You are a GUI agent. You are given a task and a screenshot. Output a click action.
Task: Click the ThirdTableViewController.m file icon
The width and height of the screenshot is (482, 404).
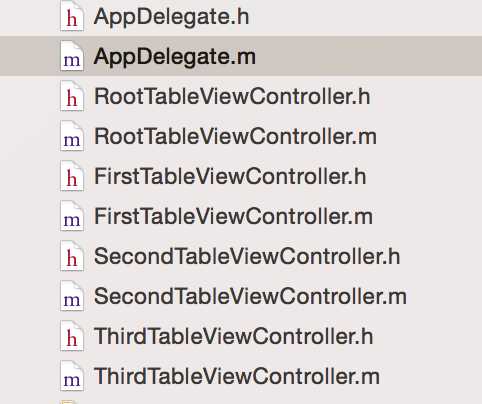[x=72, y=376]
